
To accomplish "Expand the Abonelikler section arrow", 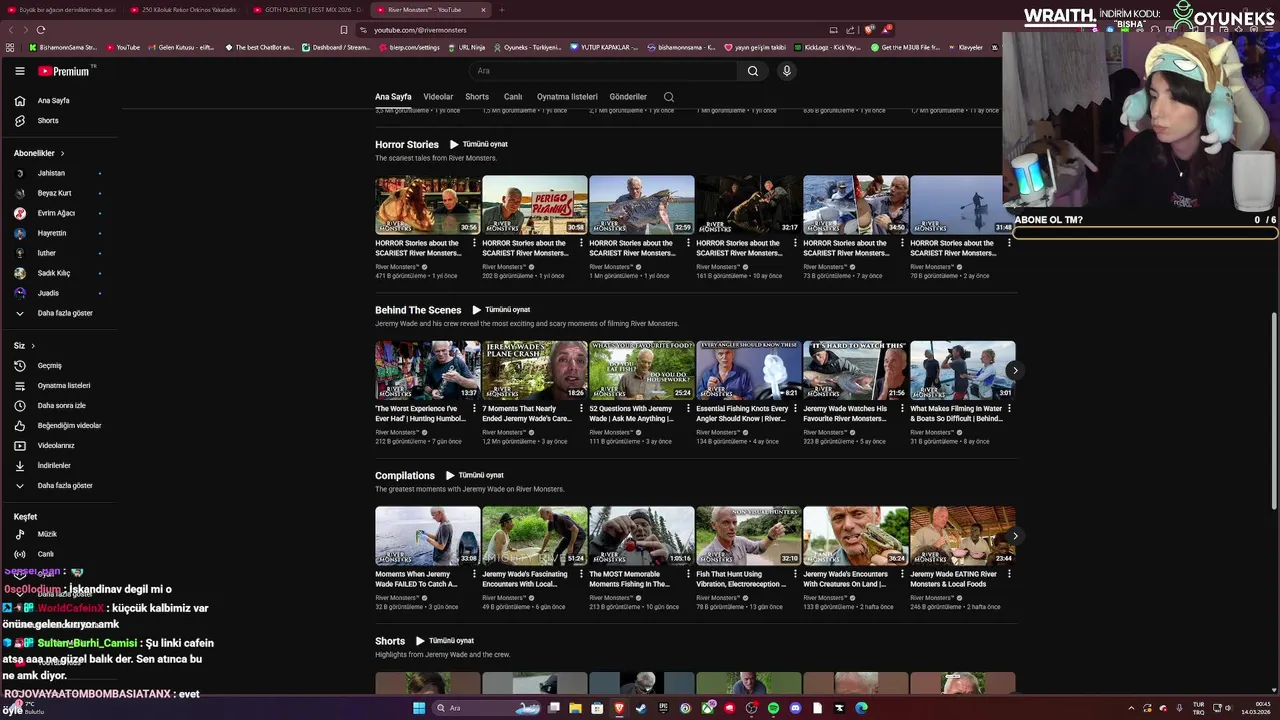I will point(62,153).
